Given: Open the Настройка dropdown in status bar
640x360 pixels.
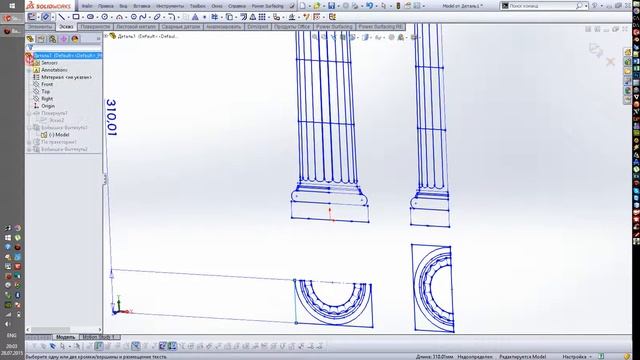Looking at the screenshot, I should [x=577, y=357].
